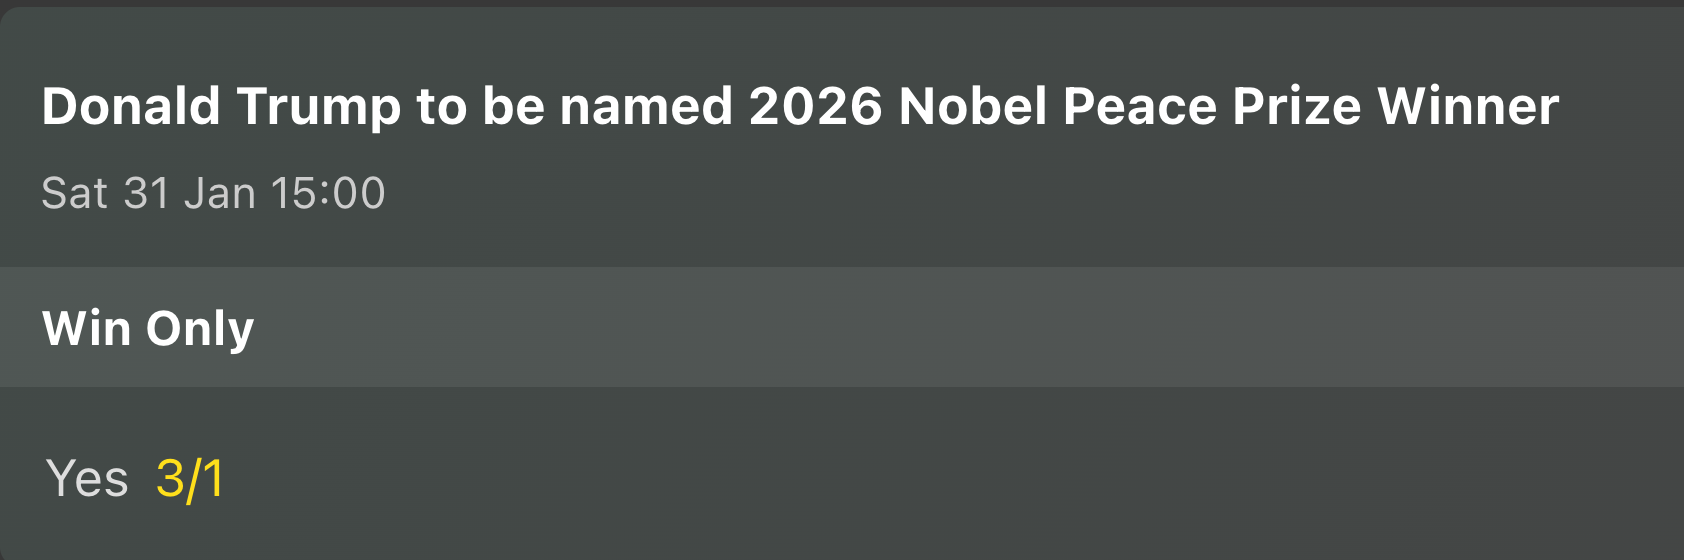Click the "Donald Trump" text in the title
The image size is (1684, 560).
[x=220, y=106]
